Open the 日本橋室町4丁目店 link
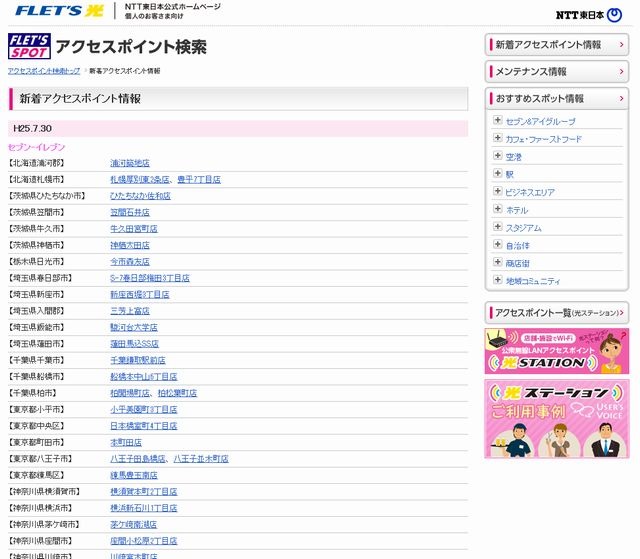640x559 pixels. pos(144,426)
